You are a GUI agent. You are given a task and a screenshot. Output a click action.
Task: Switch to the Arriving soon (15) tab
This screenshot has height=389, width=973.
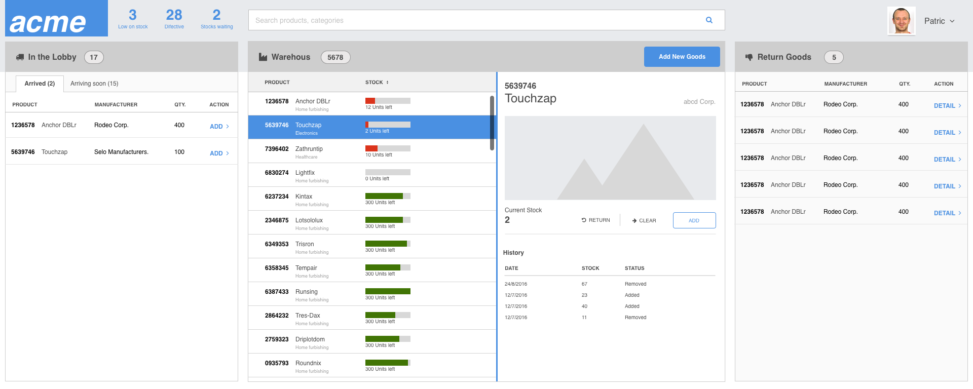point(94,83)
